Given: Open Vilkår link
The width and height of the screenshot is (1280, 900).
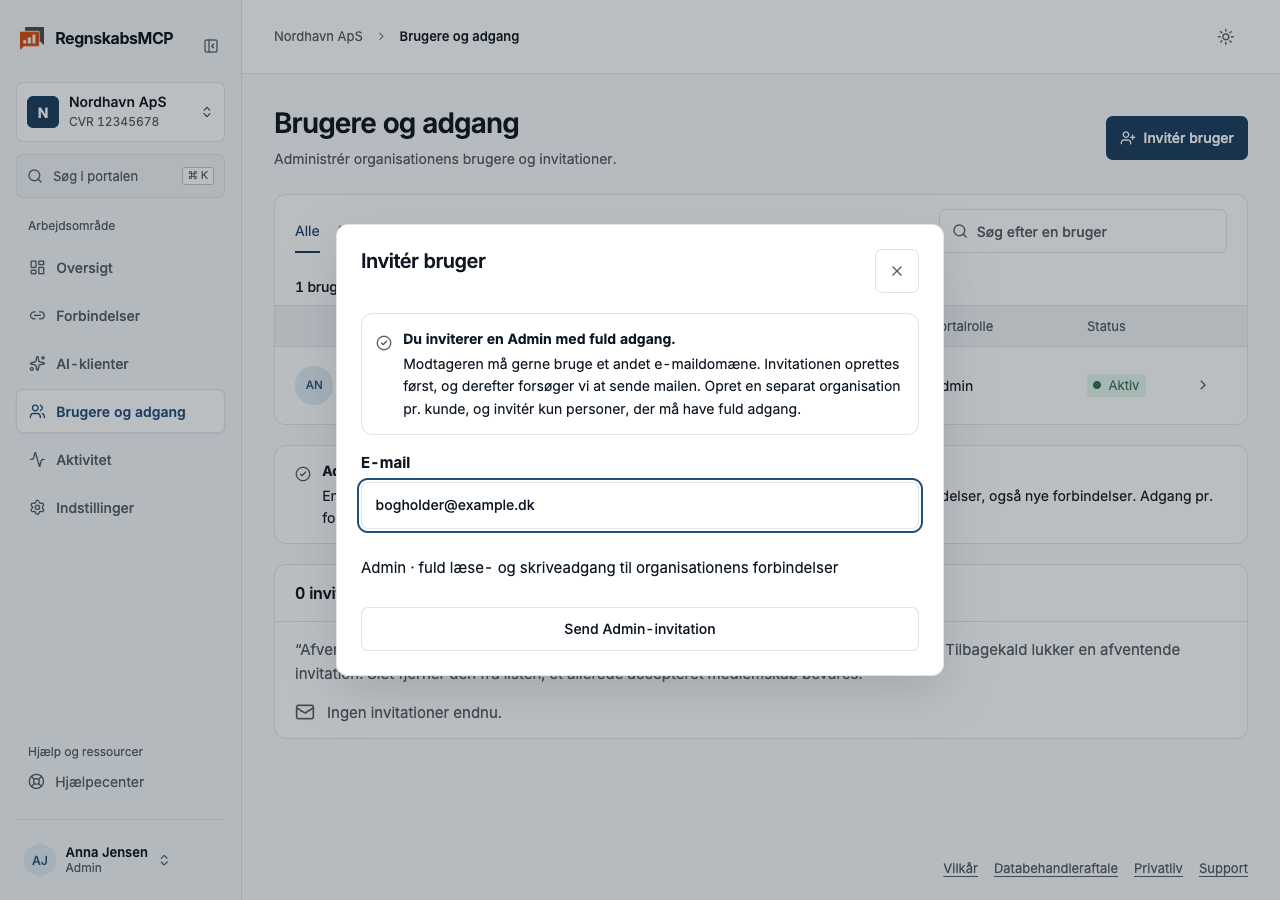Looking at the screenshot, I should tap(960, 868).
